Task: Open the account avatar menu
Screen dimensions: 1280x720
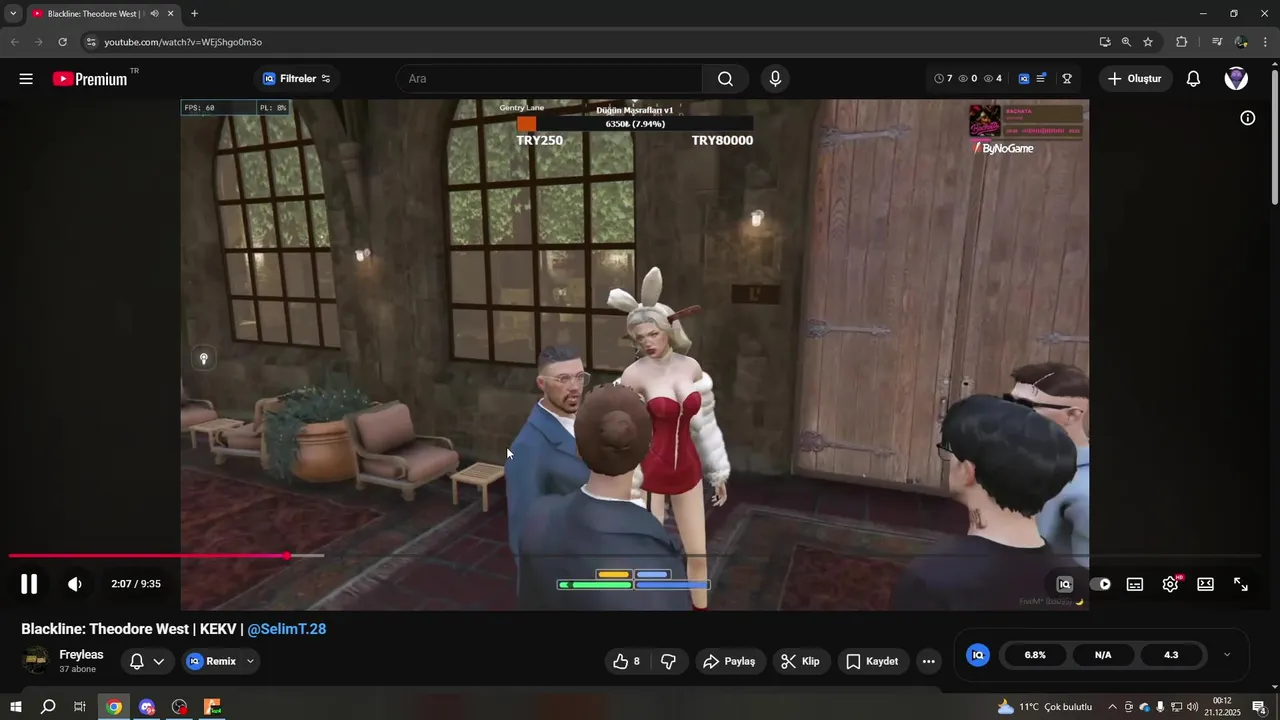Action: pos(1236,79)
